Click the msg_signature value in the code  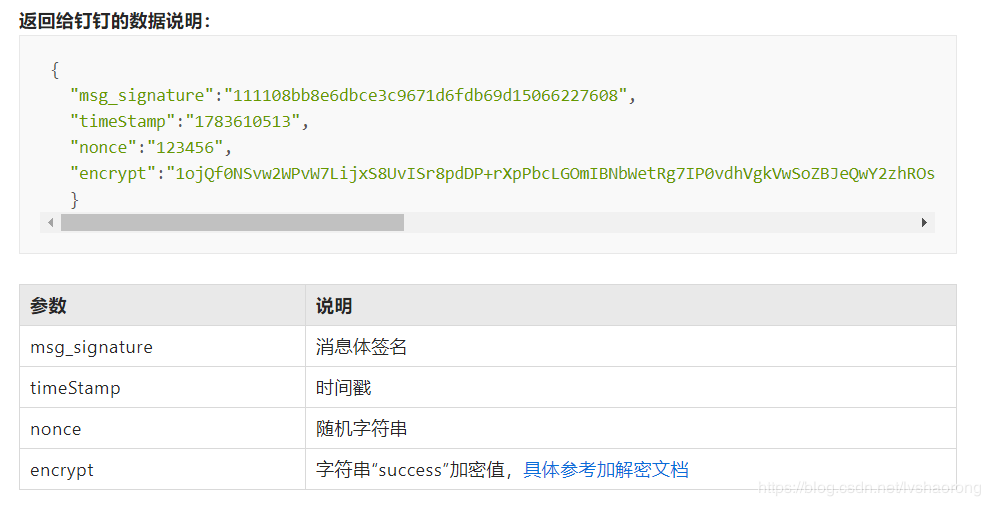click(x=425, y=95)
